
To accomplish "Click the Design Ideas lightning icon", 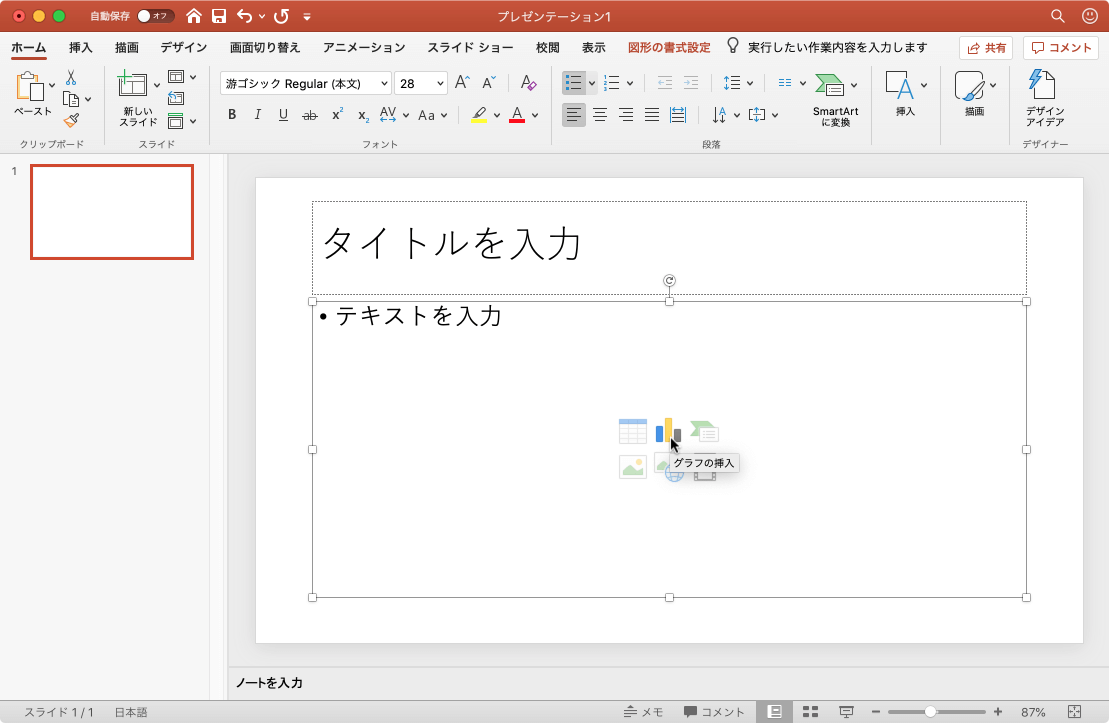I will coord(1044,86).
